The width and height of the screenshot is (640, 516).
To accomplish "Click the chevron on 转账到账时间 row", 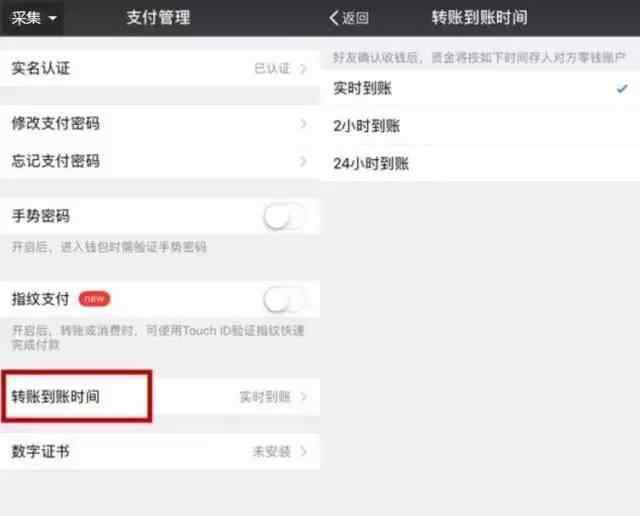I will tap(303, 397).
